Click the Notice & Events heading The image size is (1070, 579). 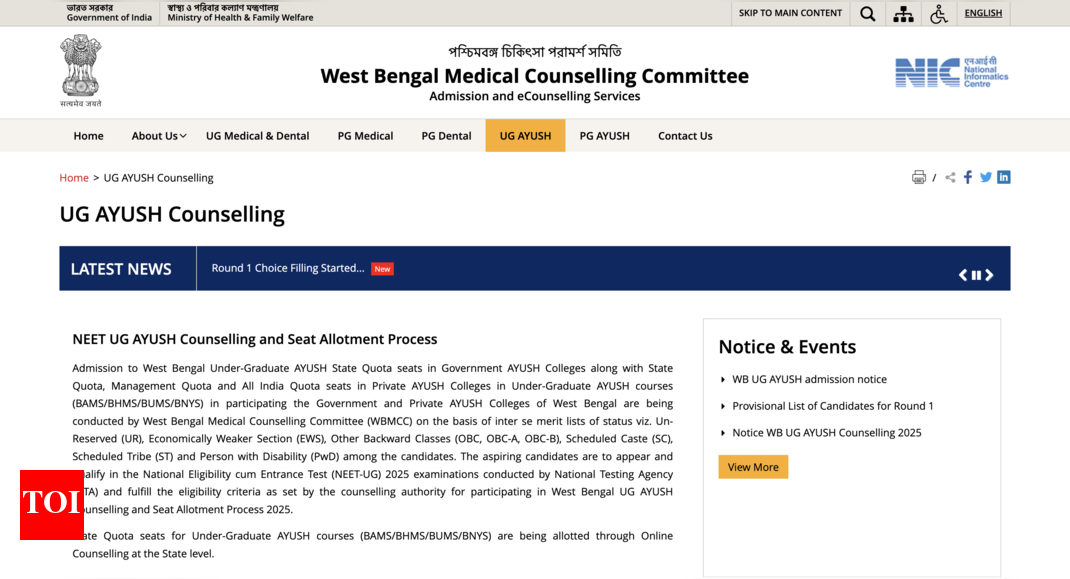pyautogui.click(x=787, y=347)
